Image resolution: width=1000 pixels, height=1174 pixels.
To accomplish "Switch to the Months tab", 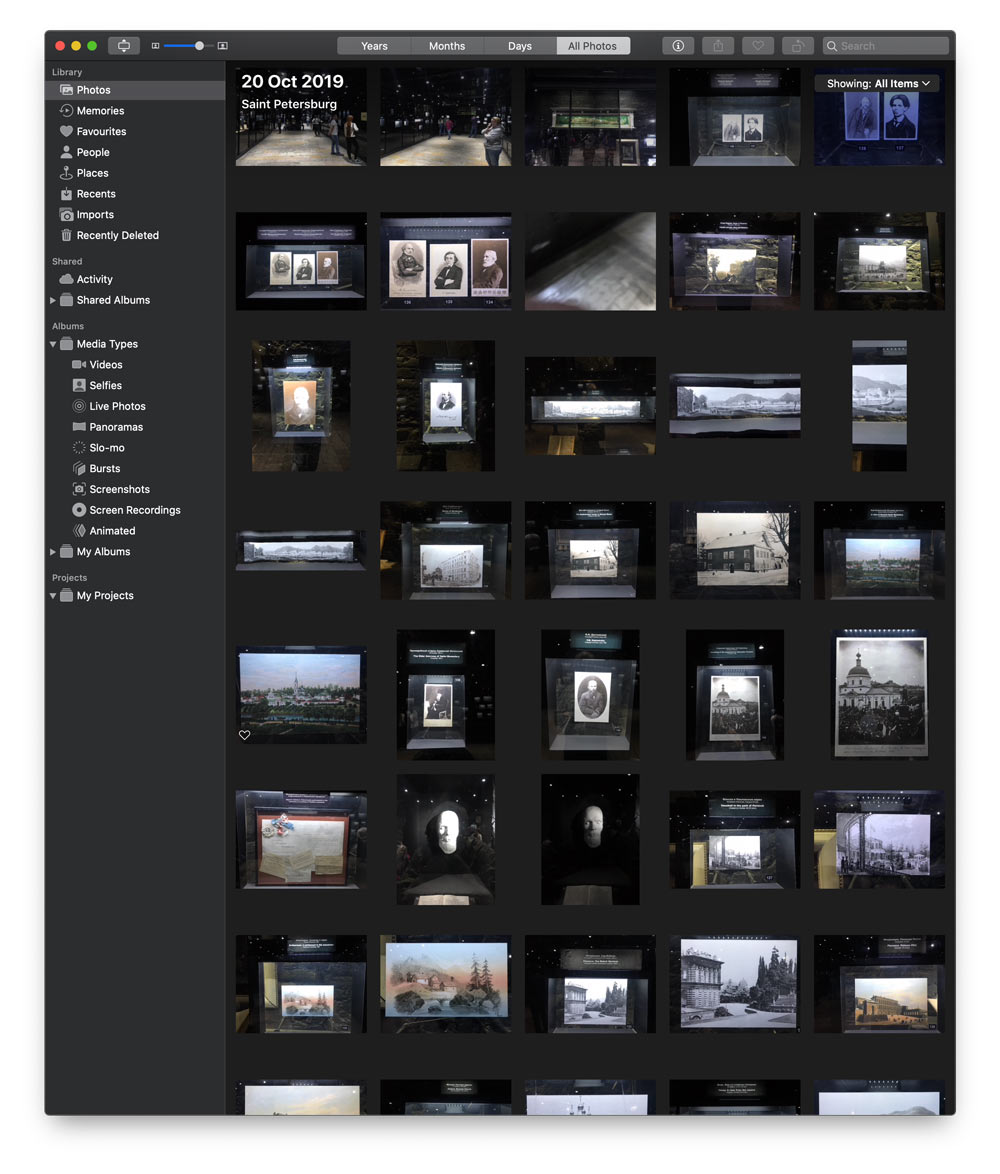I will (447, 46).
